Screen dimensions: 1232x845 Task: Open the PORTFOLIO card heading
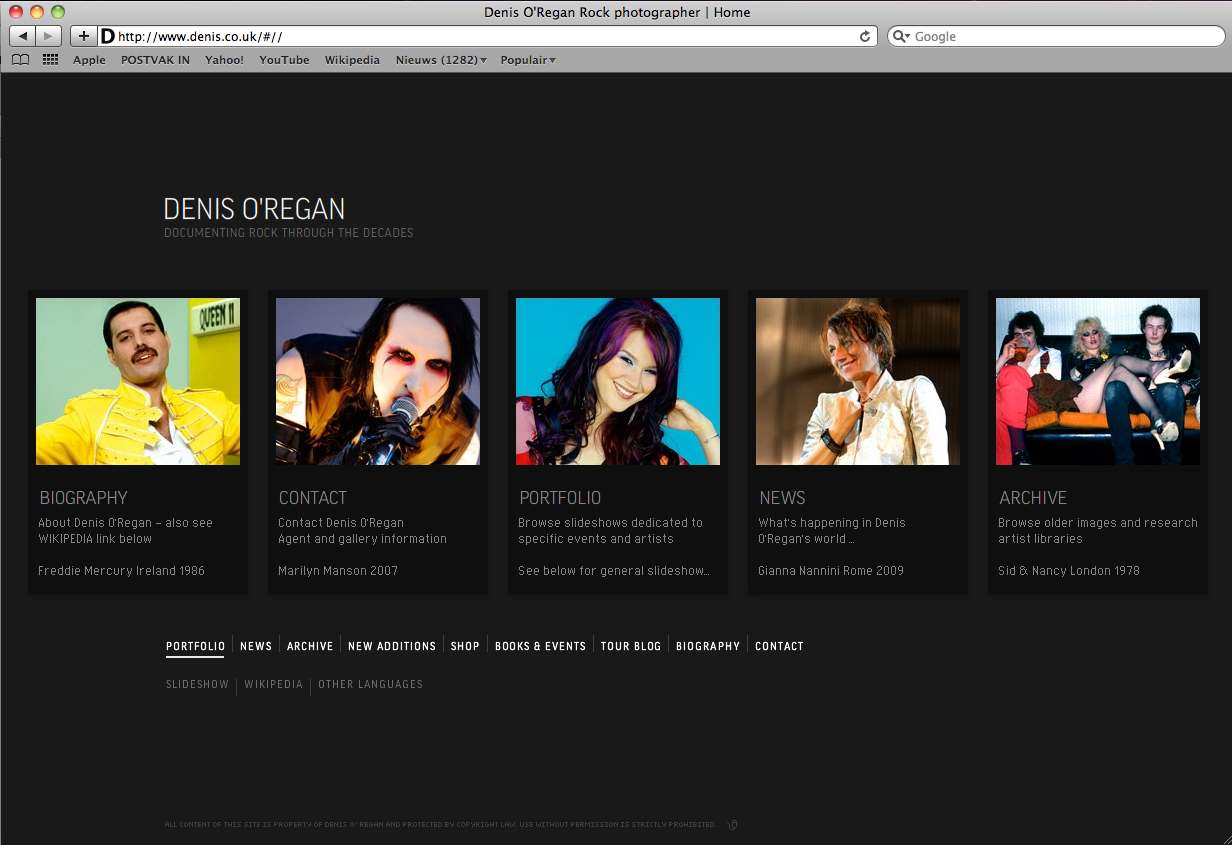tap(560, 497)
